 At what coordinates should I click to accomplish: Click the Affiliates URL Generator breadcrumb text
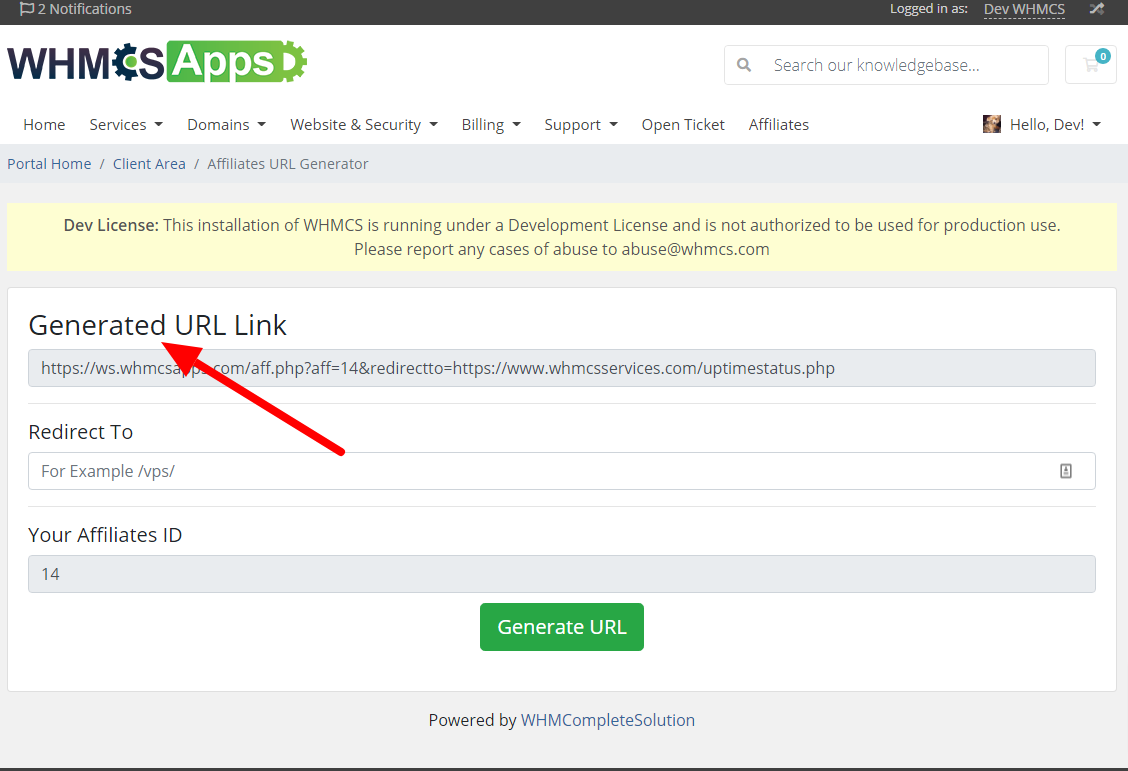pyautogui.click(x=288, y=164)
